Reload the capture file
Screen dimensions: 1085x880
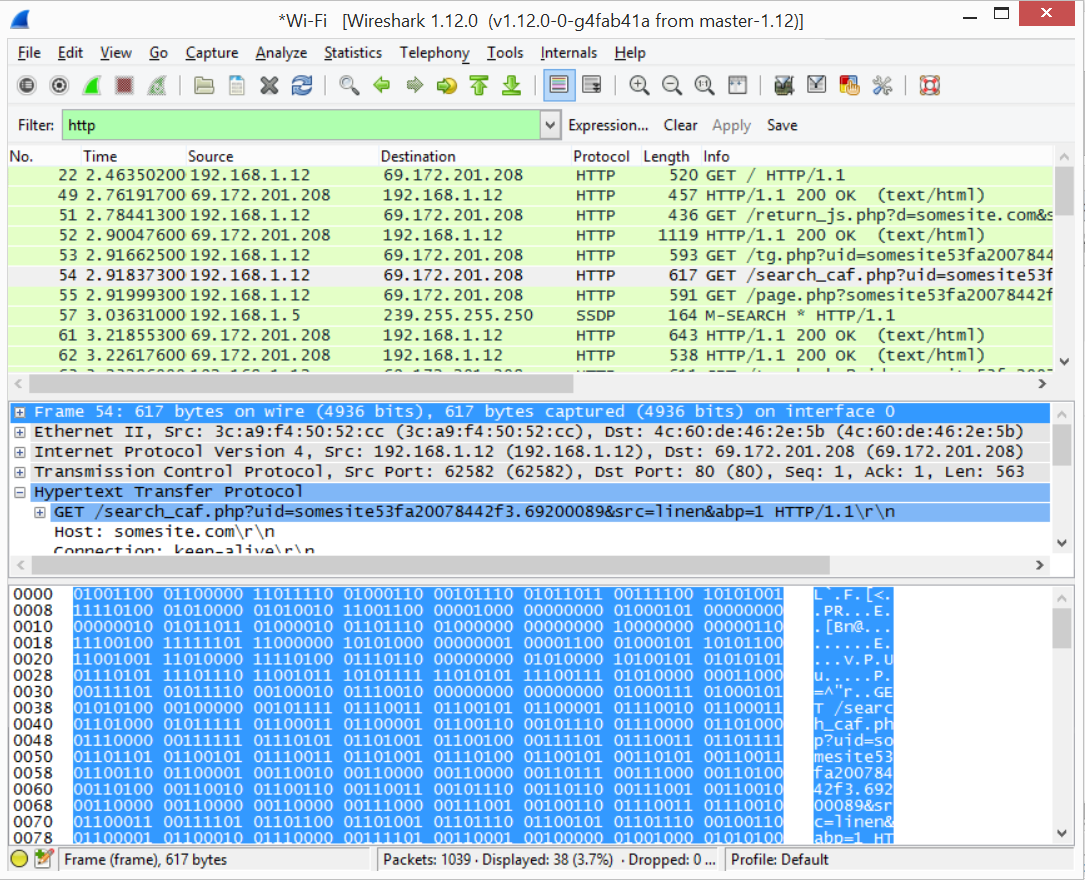(x=302, y=86)
